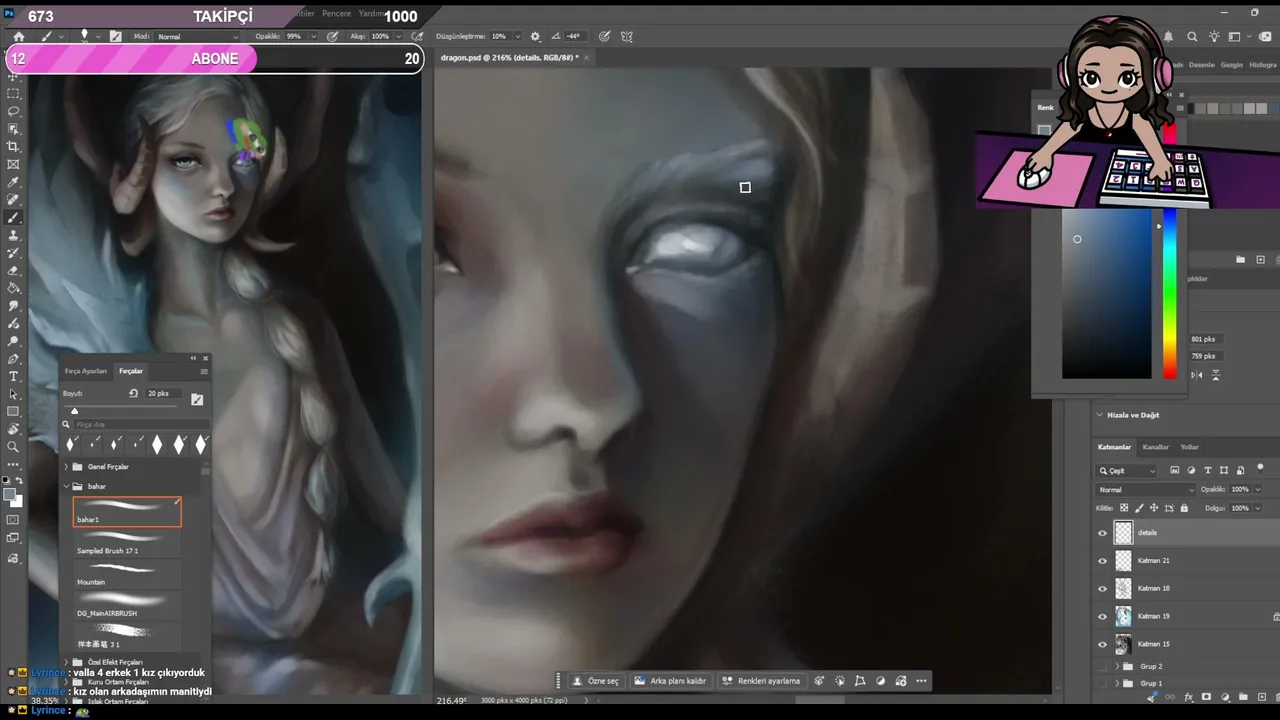The width and height of the screenshot is (1280, 720).
Task: Click the hue spectrum strip in color picker
Action: pyautogui.click(x=1169, y=294)
